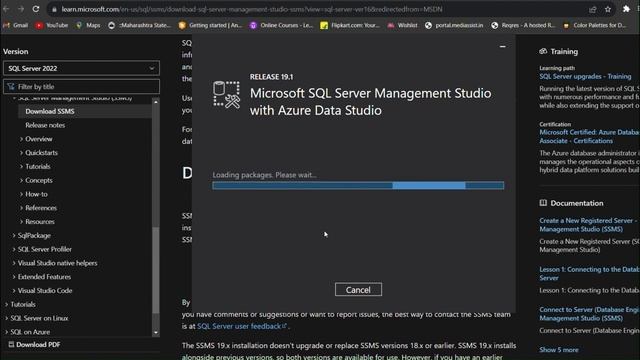Expand the Quickstarts tree node
The height and width of the screenshot is (360, 640).
[21, 153]
